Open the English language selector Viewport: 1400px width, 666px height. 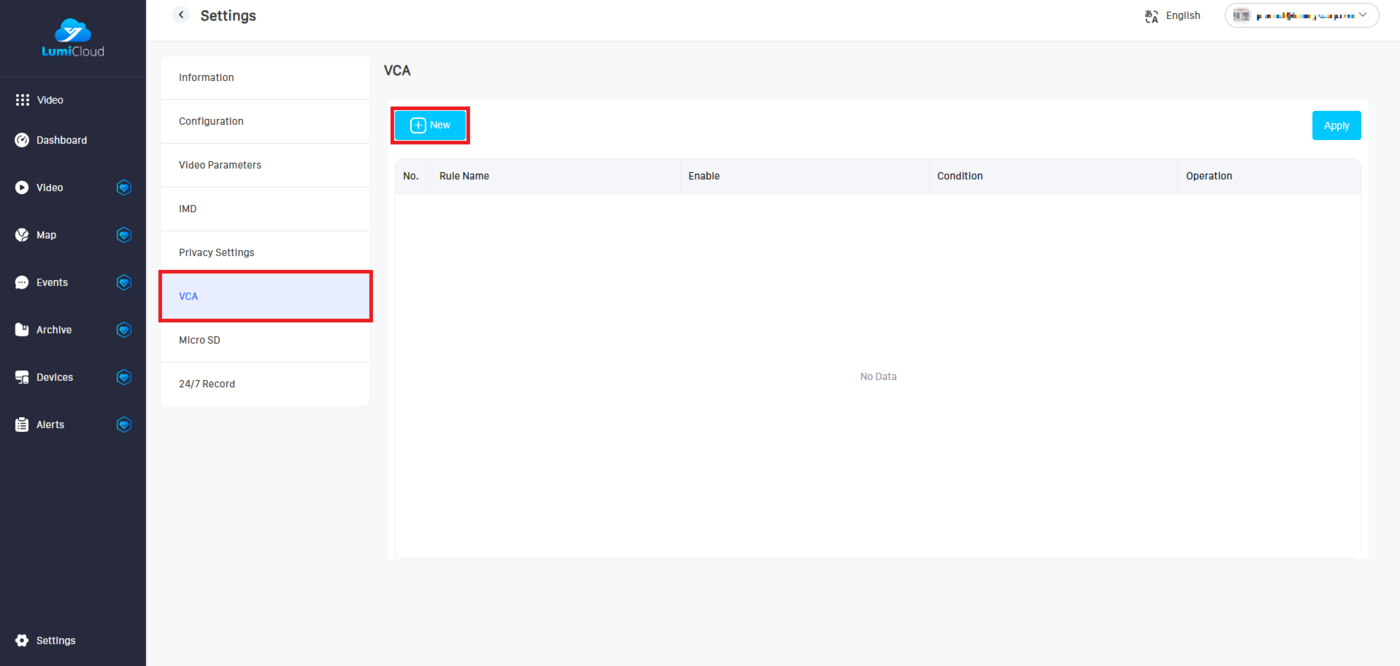coord(1173,16)
